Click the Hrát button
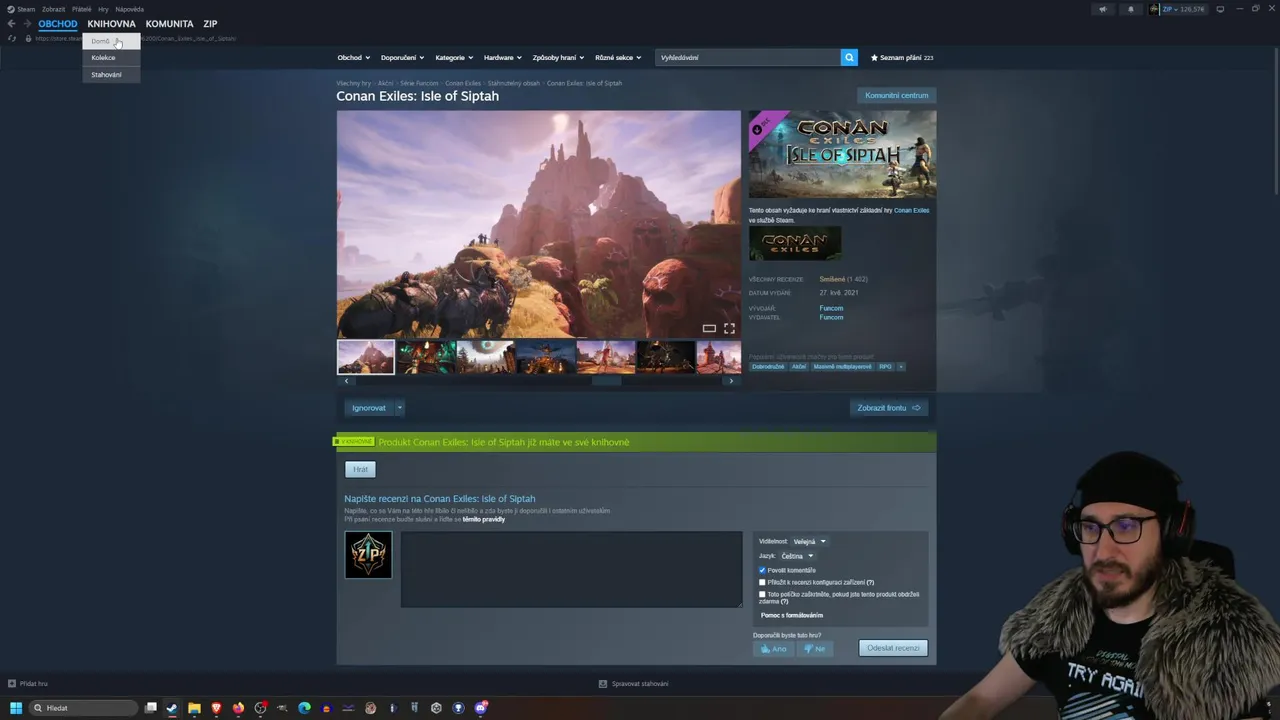The width and height of the screenshot is (1280, 720). (361, 469)
